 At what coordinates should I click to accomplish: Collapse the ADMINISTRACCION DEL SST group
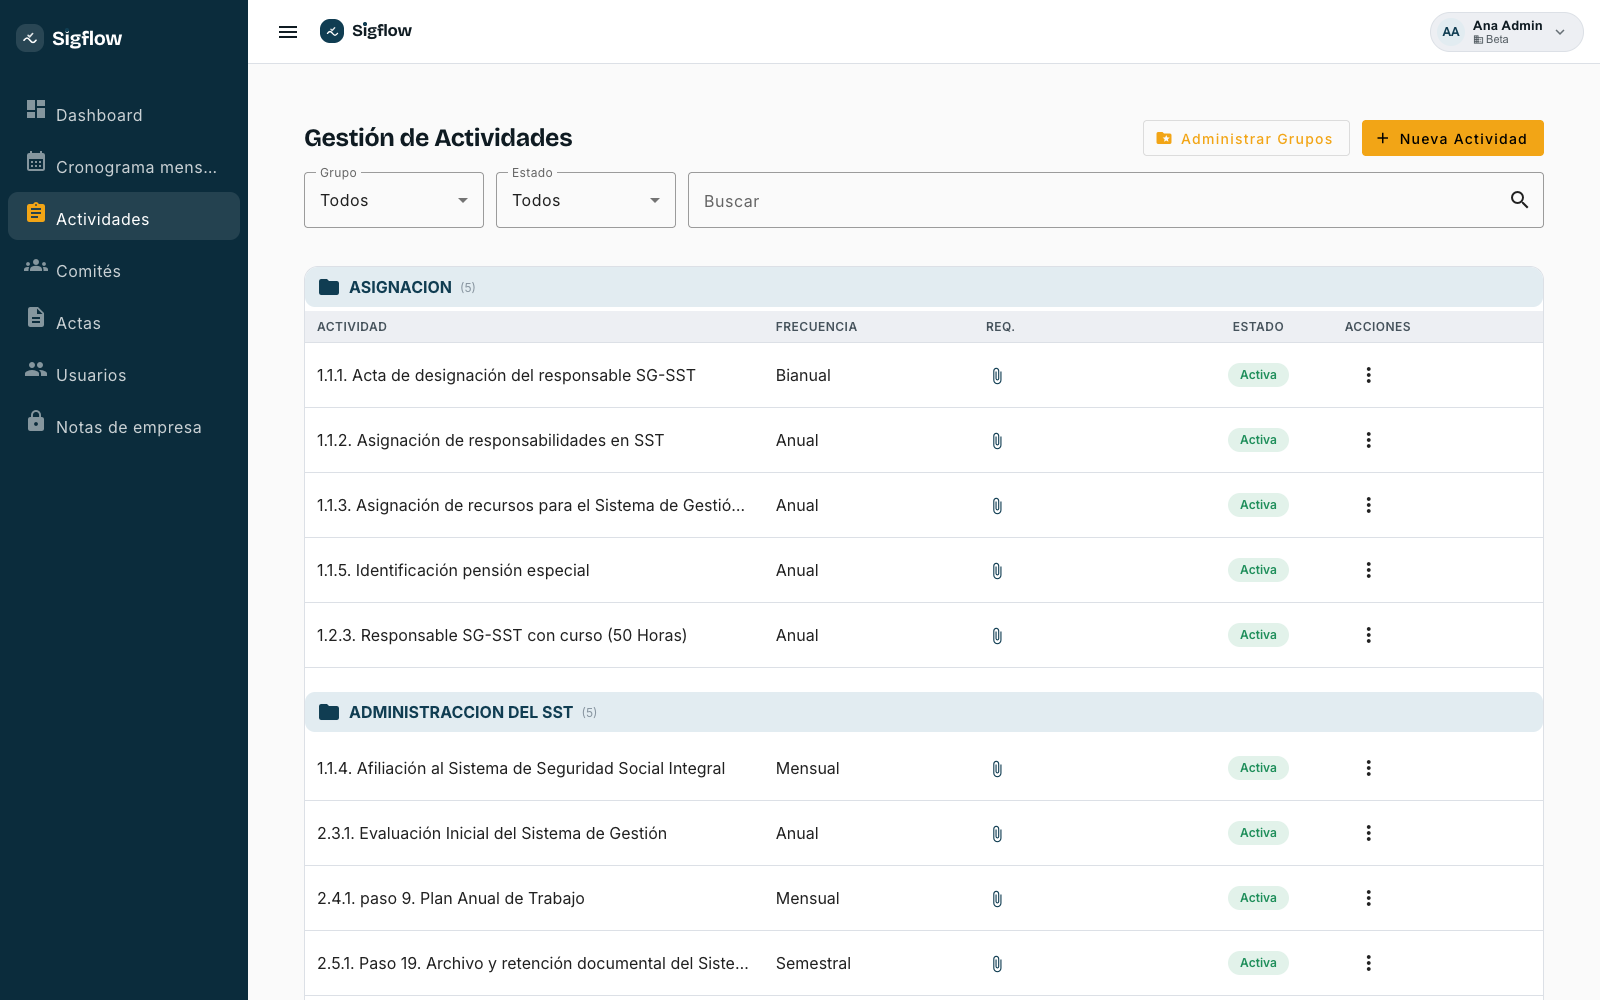923,712
